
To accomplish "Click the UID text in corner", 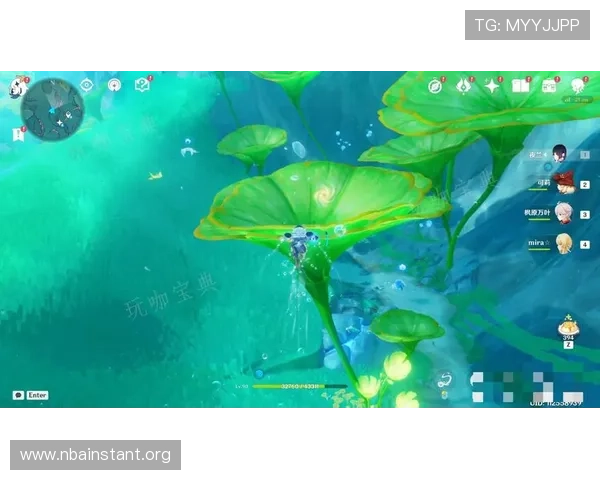I will [x=556, y=403].
